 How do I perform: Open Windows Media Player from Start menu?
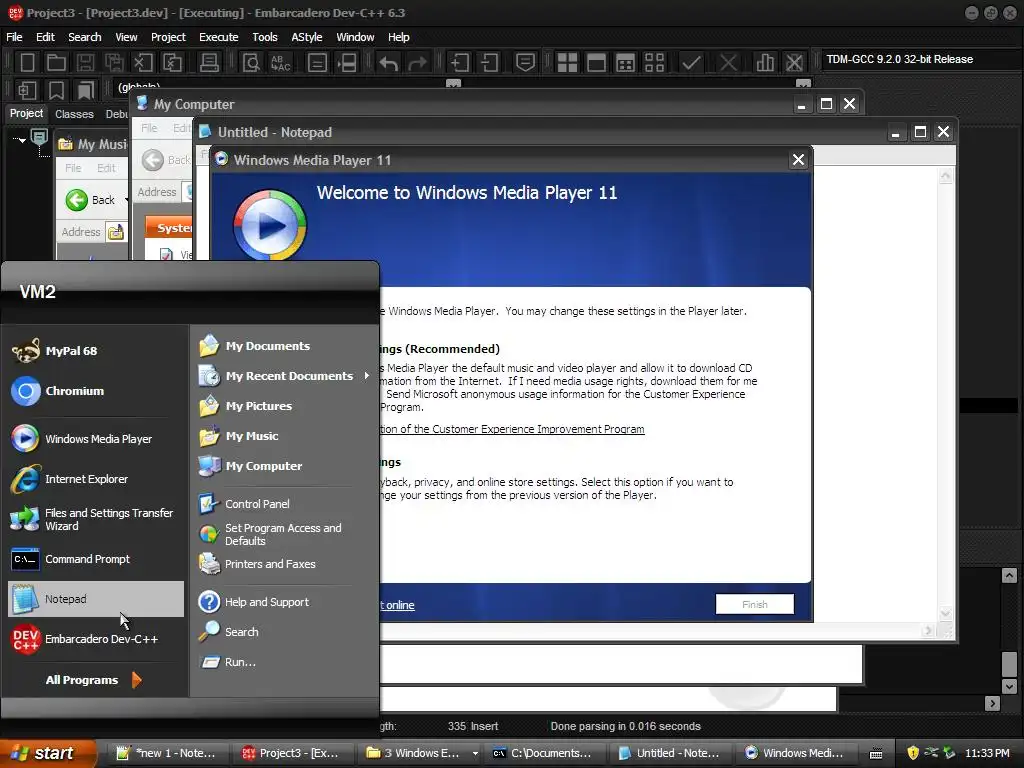coord(96,439)
